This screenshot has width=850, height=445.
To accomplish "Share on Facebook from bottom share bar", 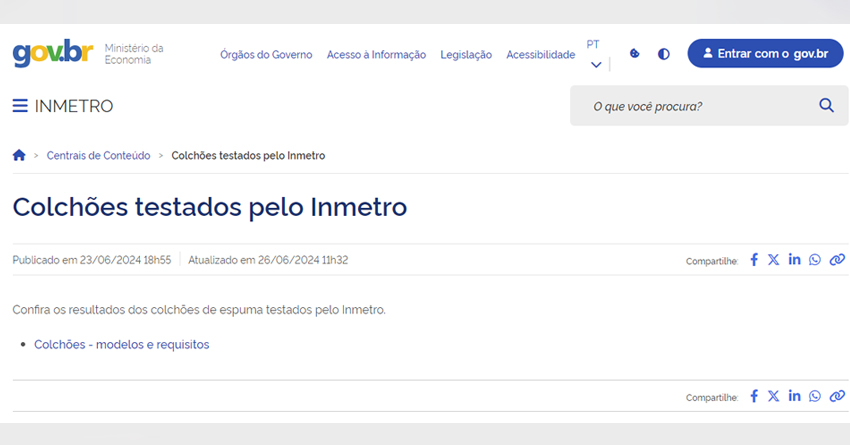I will [754, 396].
